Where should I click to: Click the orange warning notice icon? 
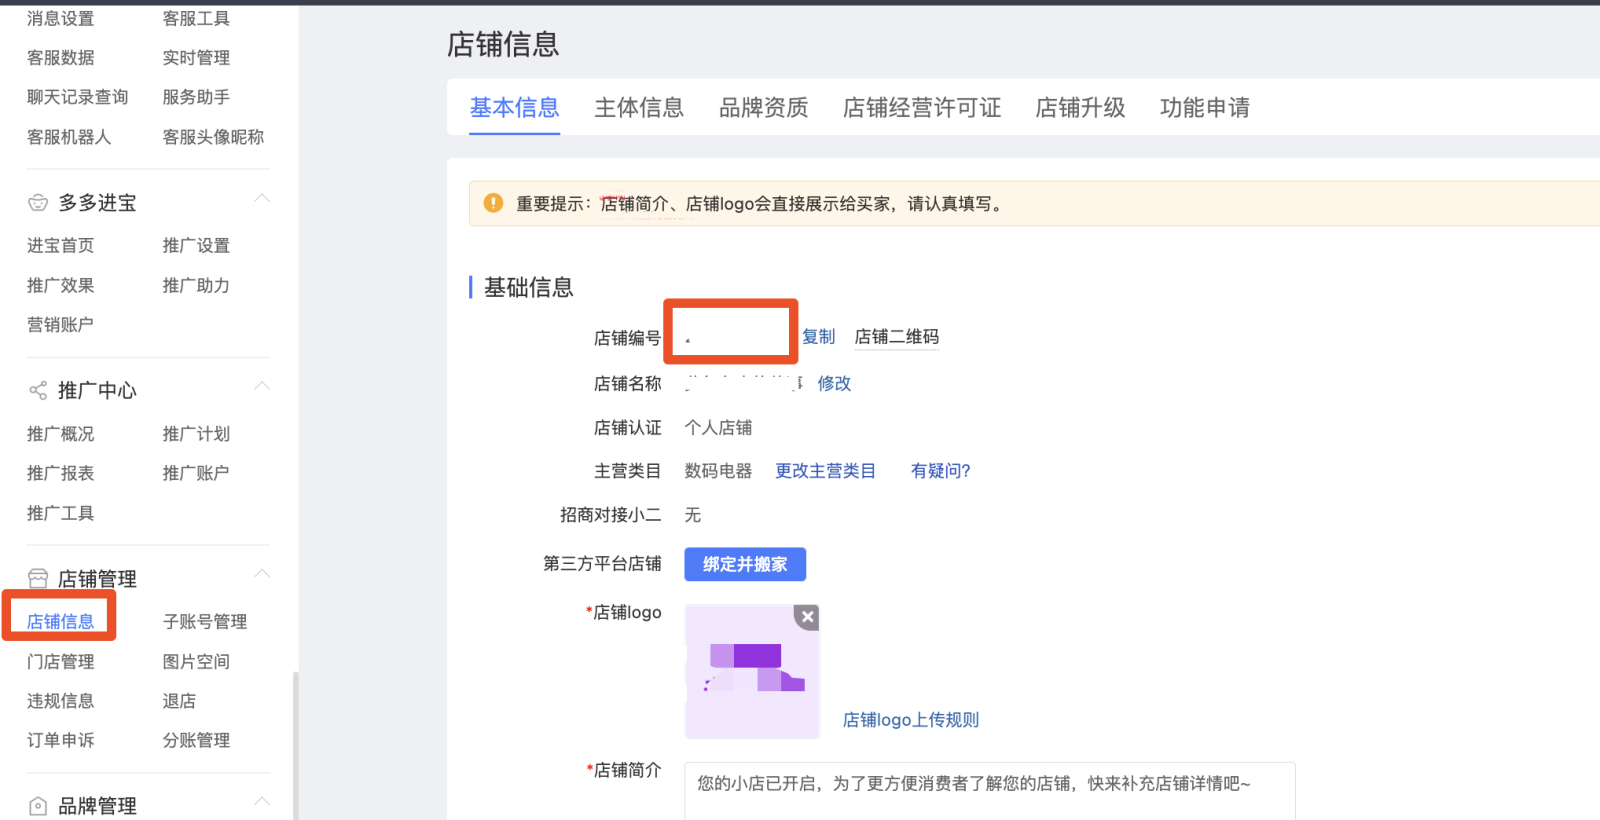point(493,203)
